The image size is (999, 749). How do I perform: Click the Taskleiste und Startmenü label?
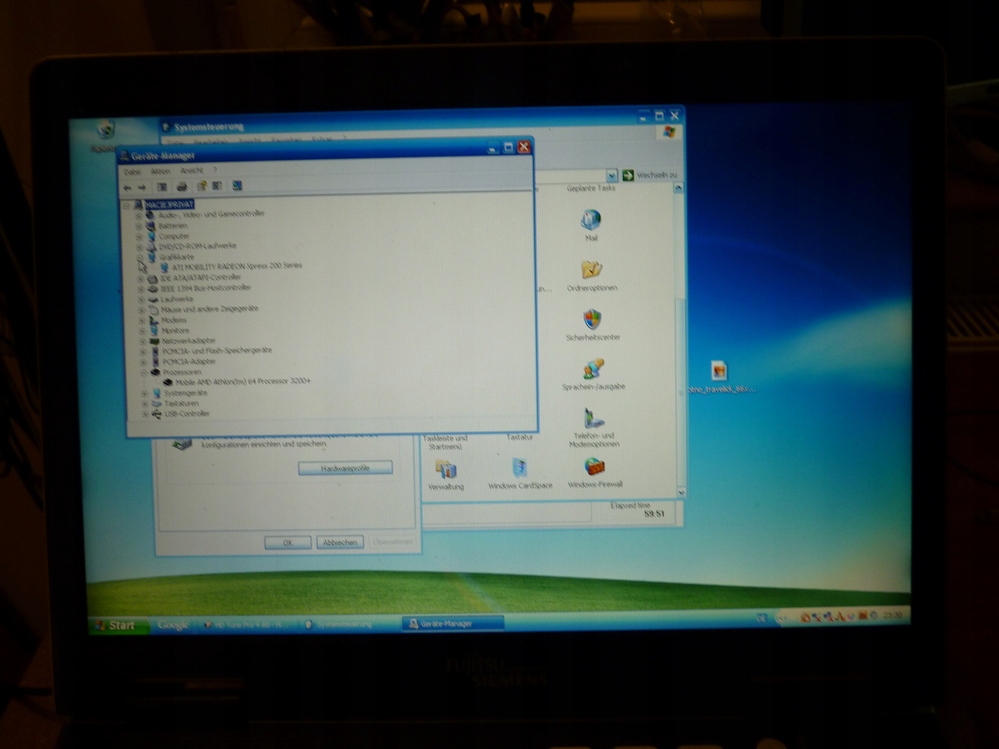click(x=445, y=442)
